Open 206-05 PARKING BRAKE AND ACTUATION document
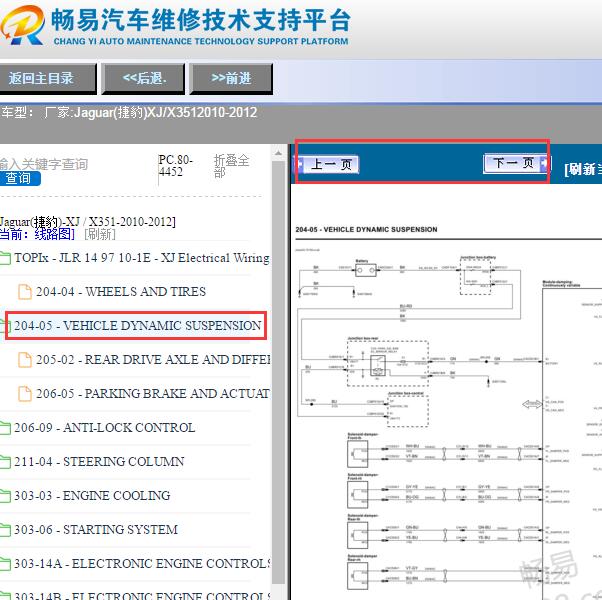 tap(153, 393)
